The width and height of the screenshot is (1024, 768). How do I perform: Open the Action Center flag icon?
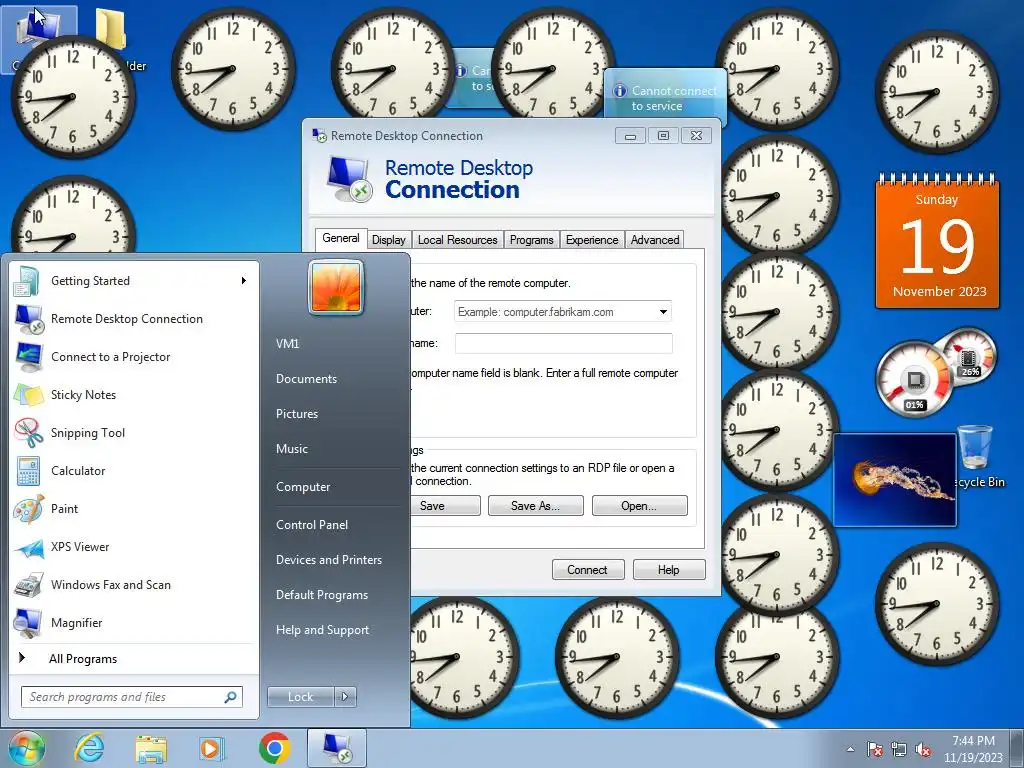tap(874, 749)
